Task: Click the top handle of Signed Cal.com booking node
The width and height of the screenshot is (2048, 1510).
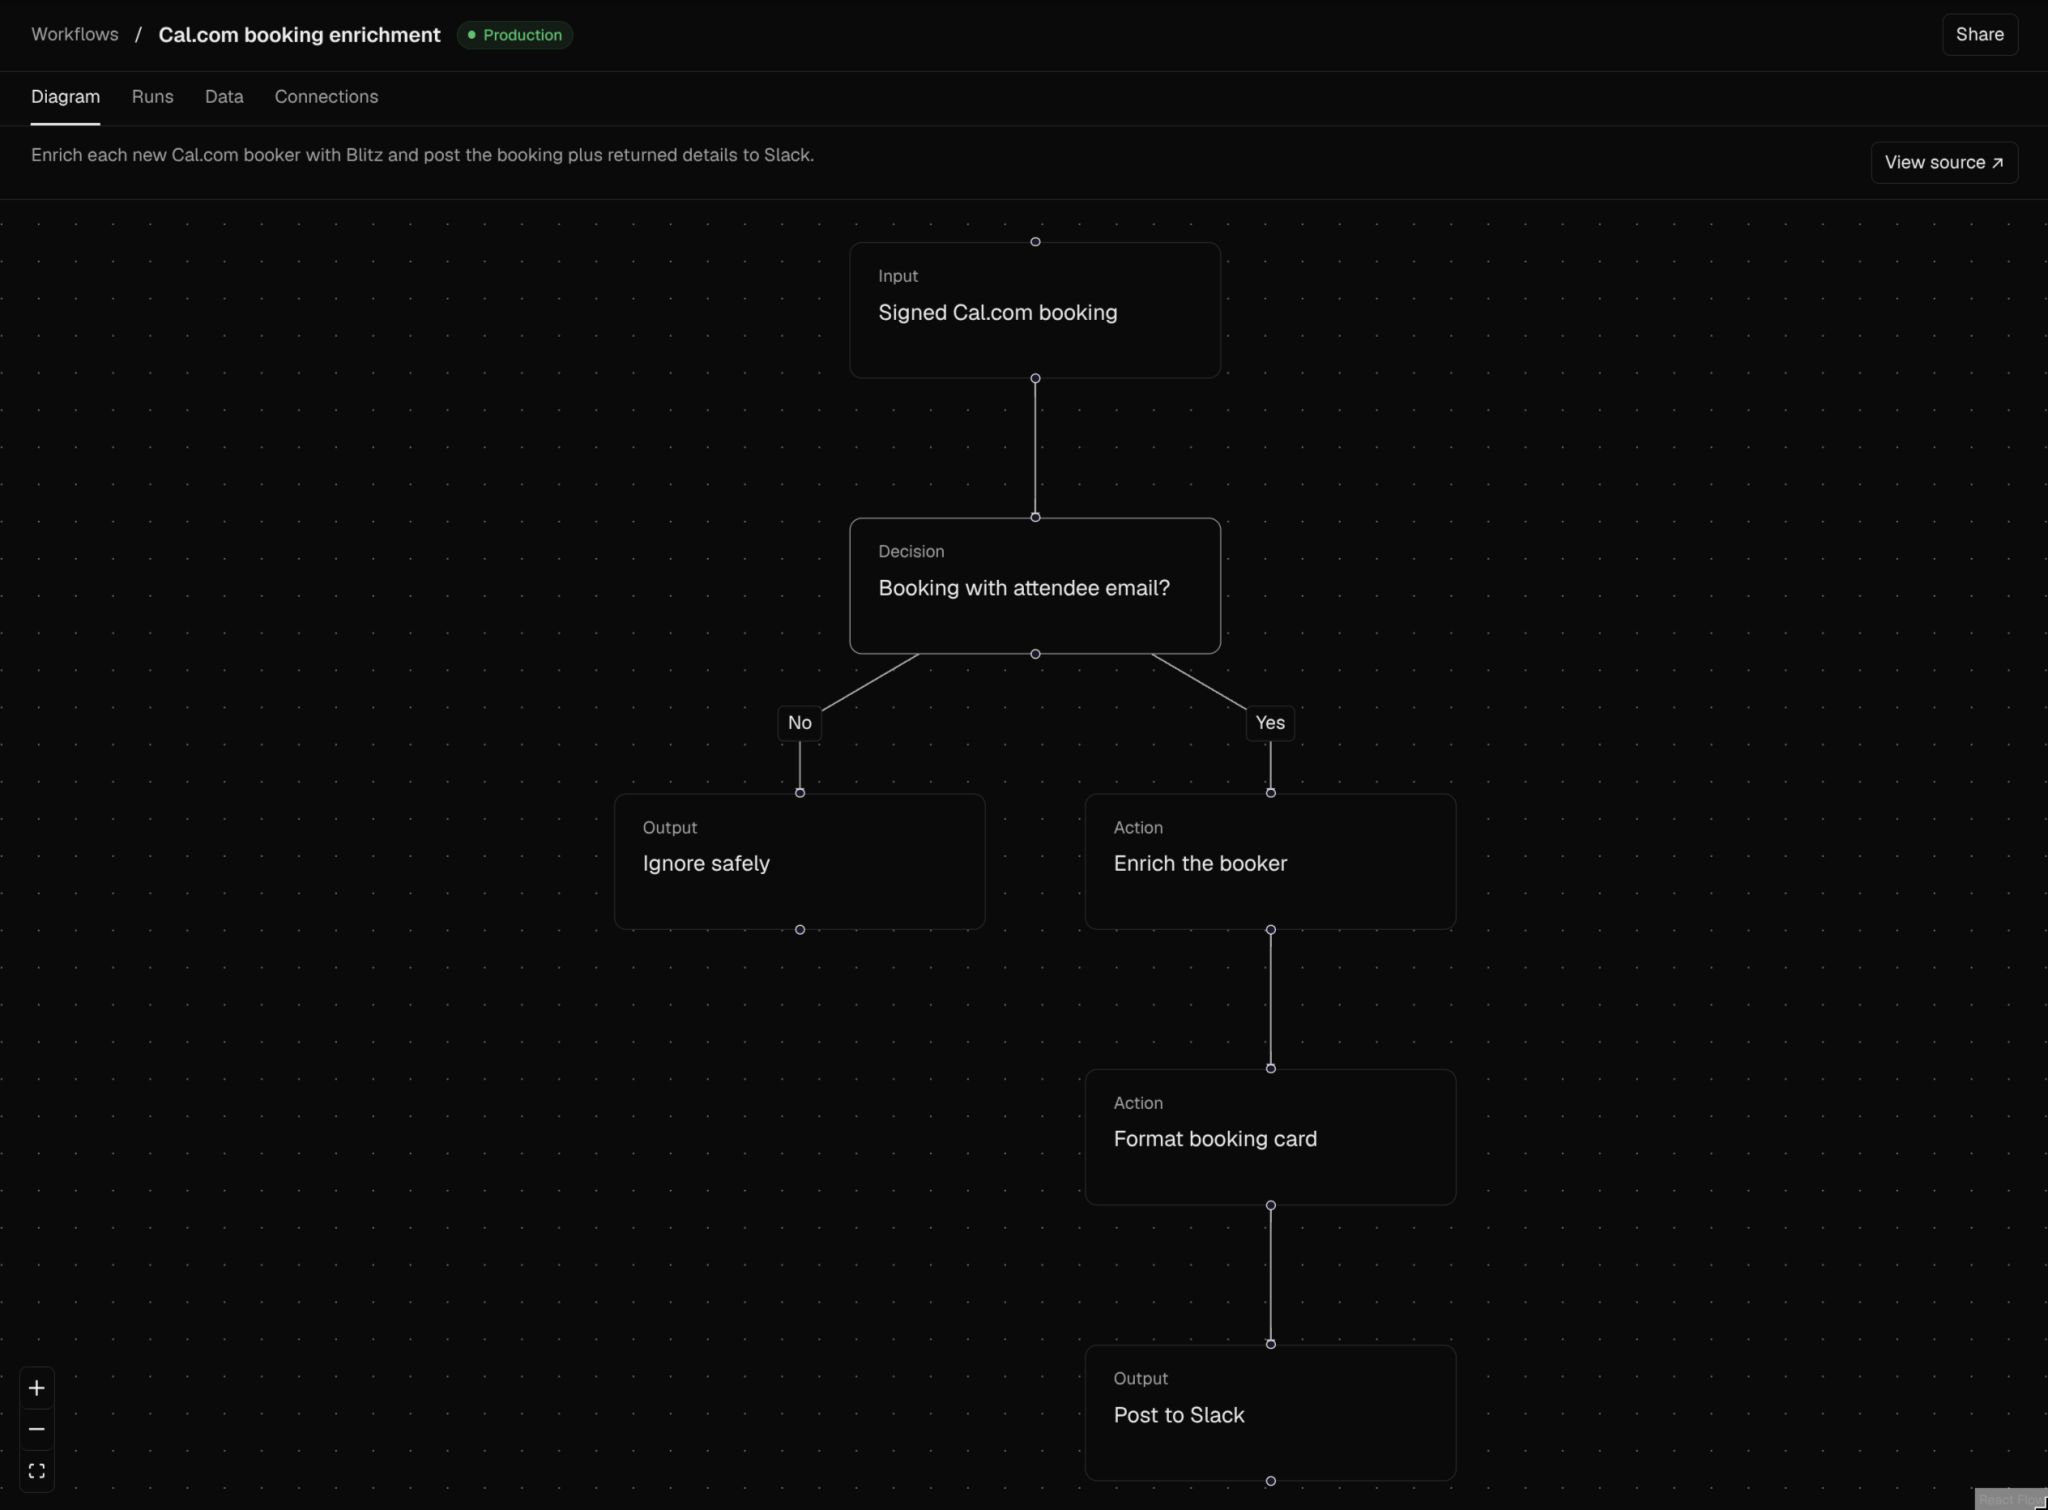Action: coord(1035,242)
